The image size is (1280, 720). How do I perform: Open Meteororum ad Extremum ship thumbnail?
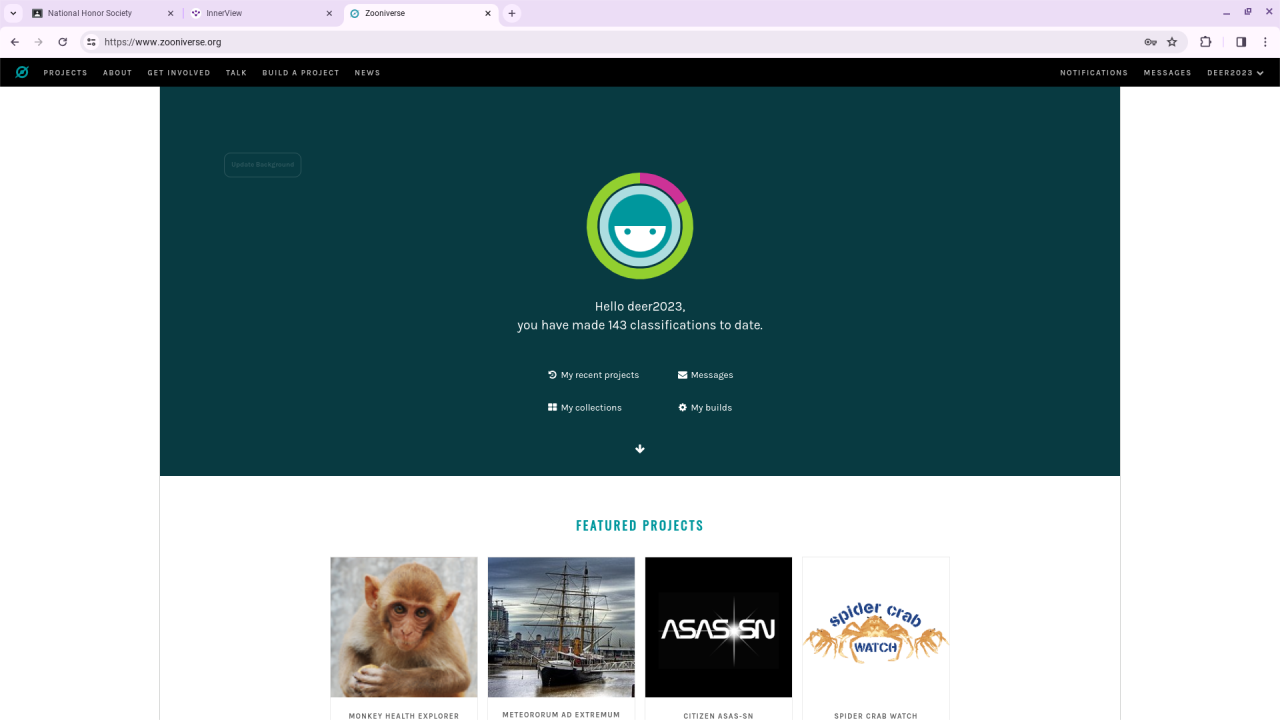(x=561, y=627)
